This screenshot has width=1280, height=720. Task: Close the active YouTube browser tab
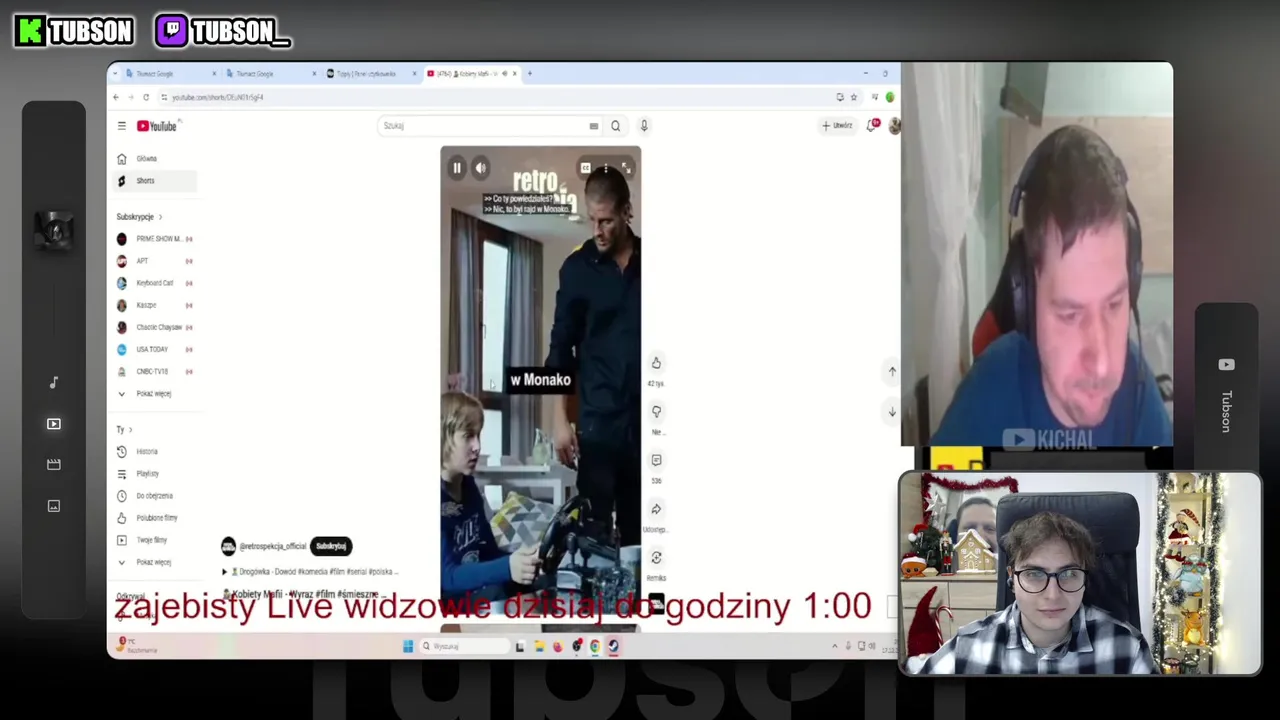[515, 74]
